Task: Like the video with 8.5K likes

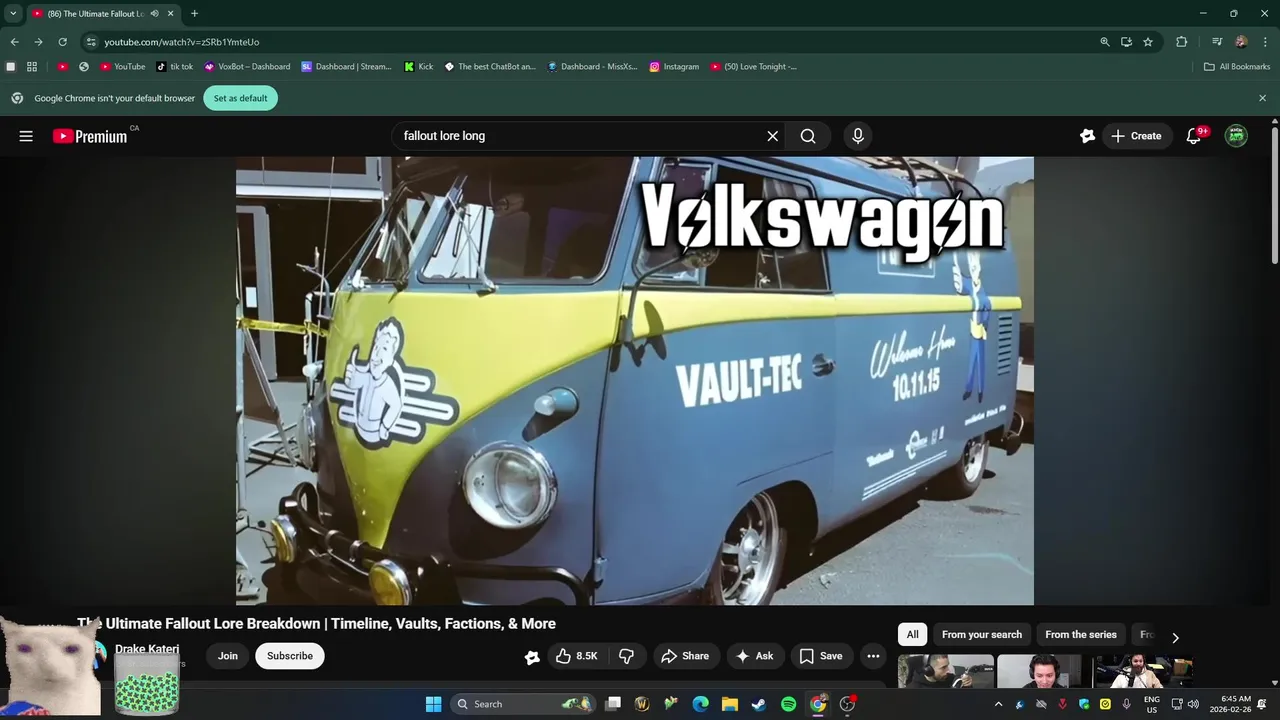Action: (x=576, y=656)
